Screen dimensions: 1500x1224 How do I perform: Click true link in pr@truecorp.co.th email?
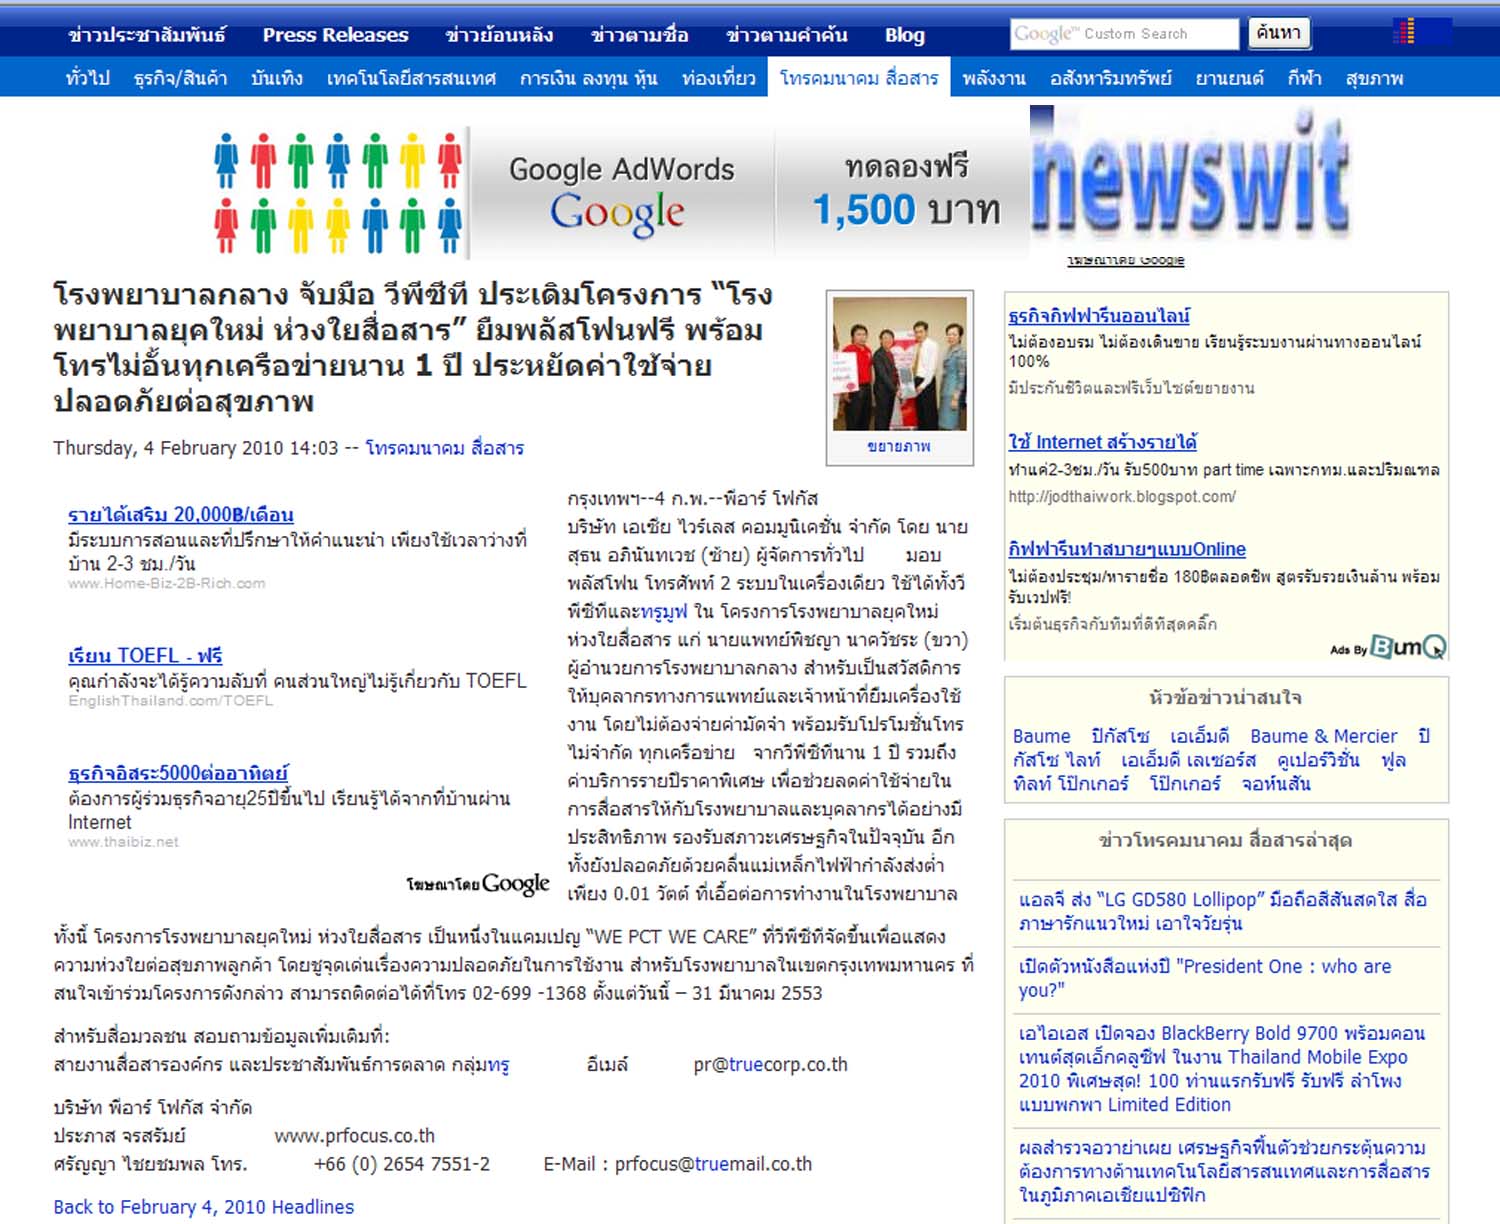click(x=746, y=1065)
